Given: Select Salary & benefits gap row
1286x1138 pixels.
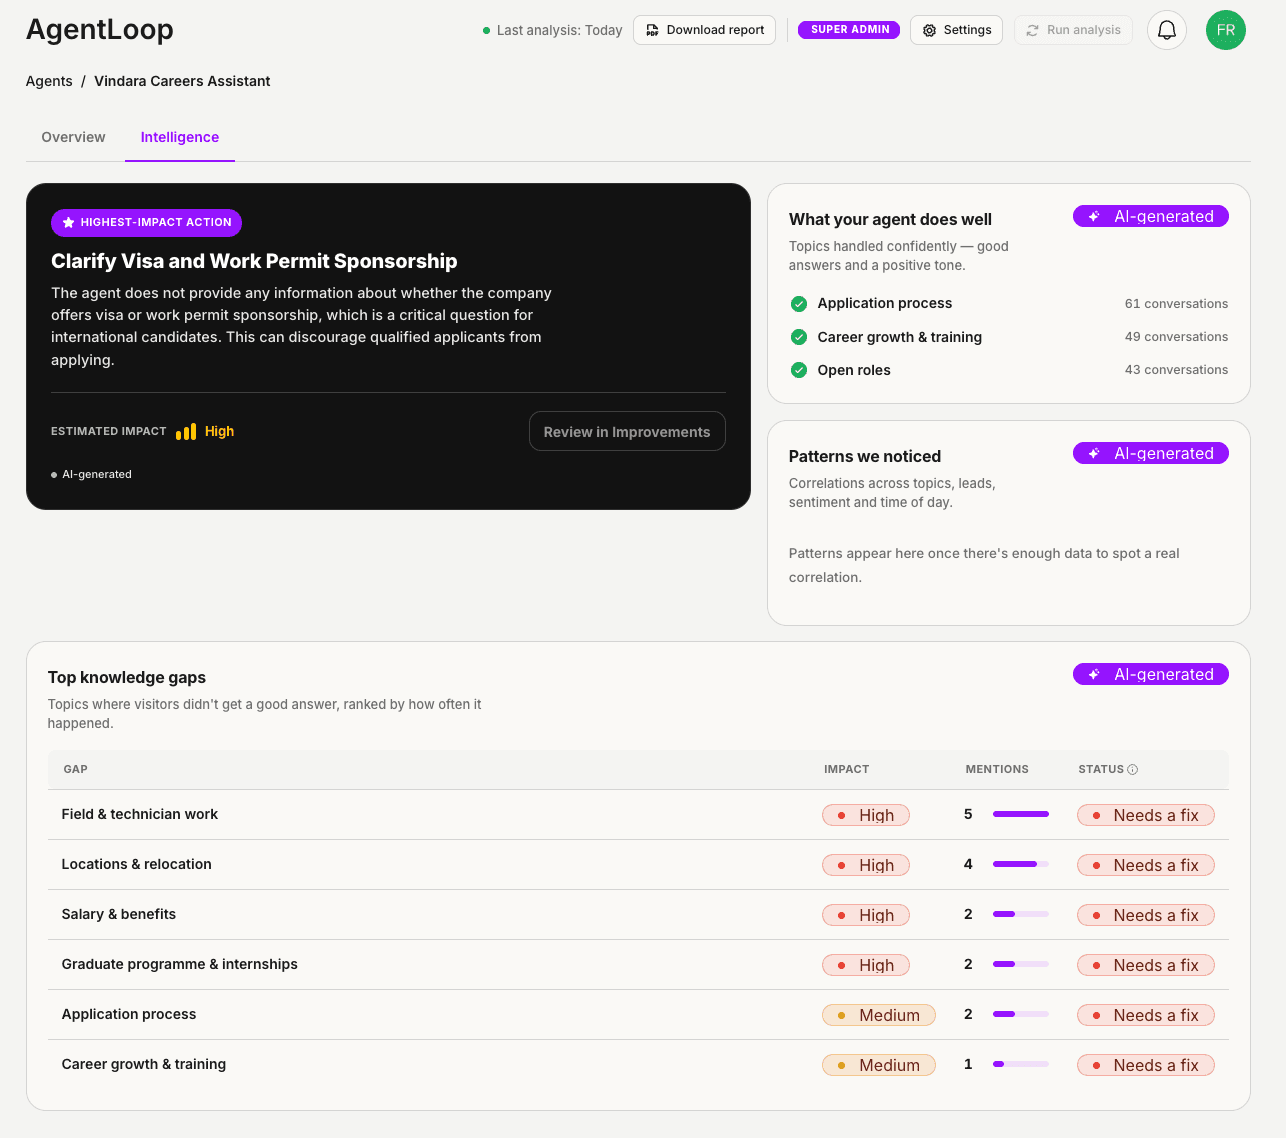Looking at the screenshot, I should pos(638,915).
